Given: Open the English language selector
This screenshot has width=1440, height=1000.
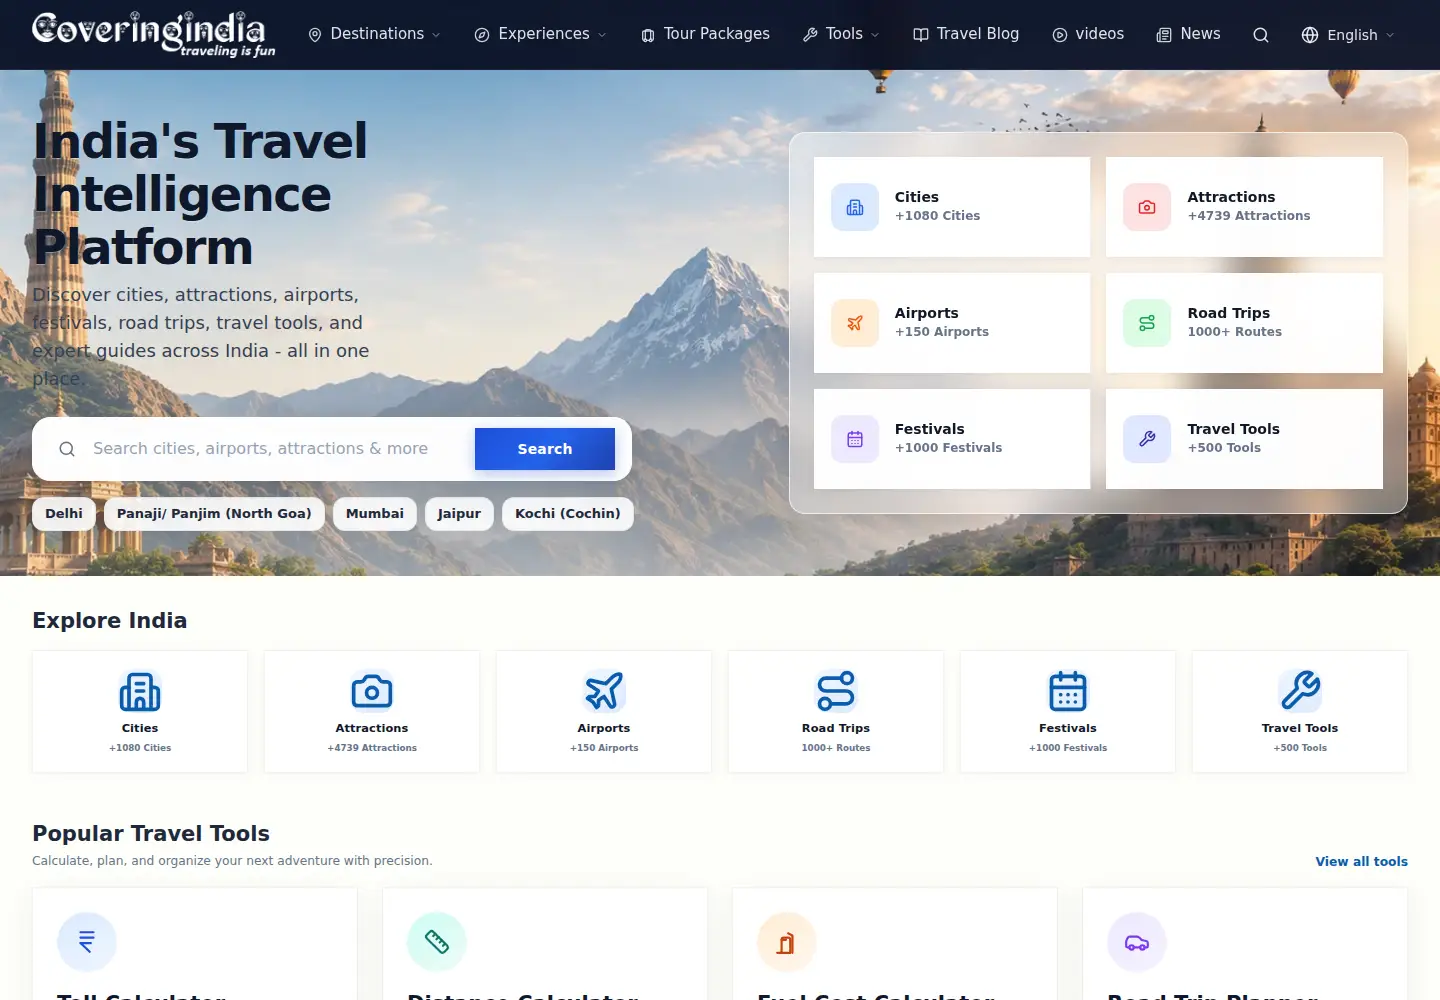Looking at the screenshot, I should pos(1348,35).
